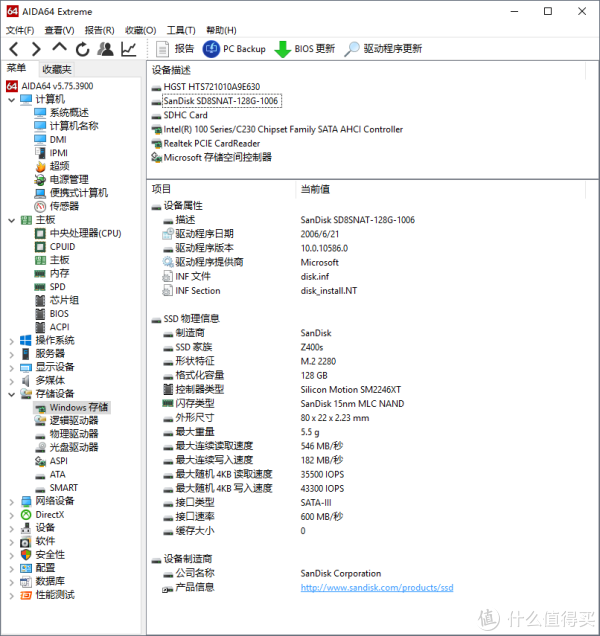Screen dimensions: 600x636
Task: Launch PC Backup from the toolbar
Action: point(234,49)
